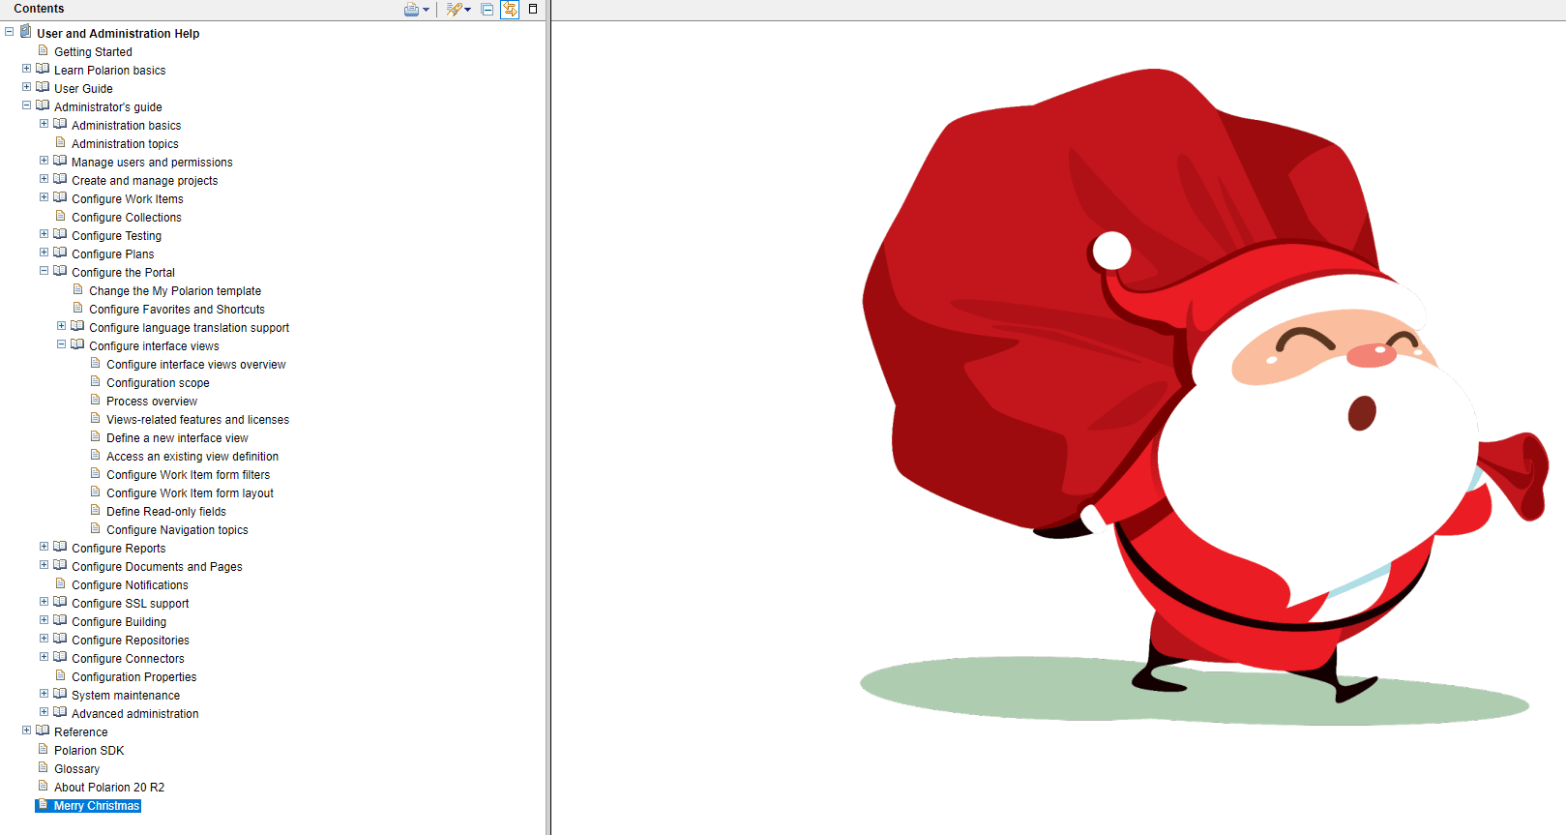Click book icon beside User and Administration Help
This screenshot has height=835, width=1566.
tap(26, 32)
